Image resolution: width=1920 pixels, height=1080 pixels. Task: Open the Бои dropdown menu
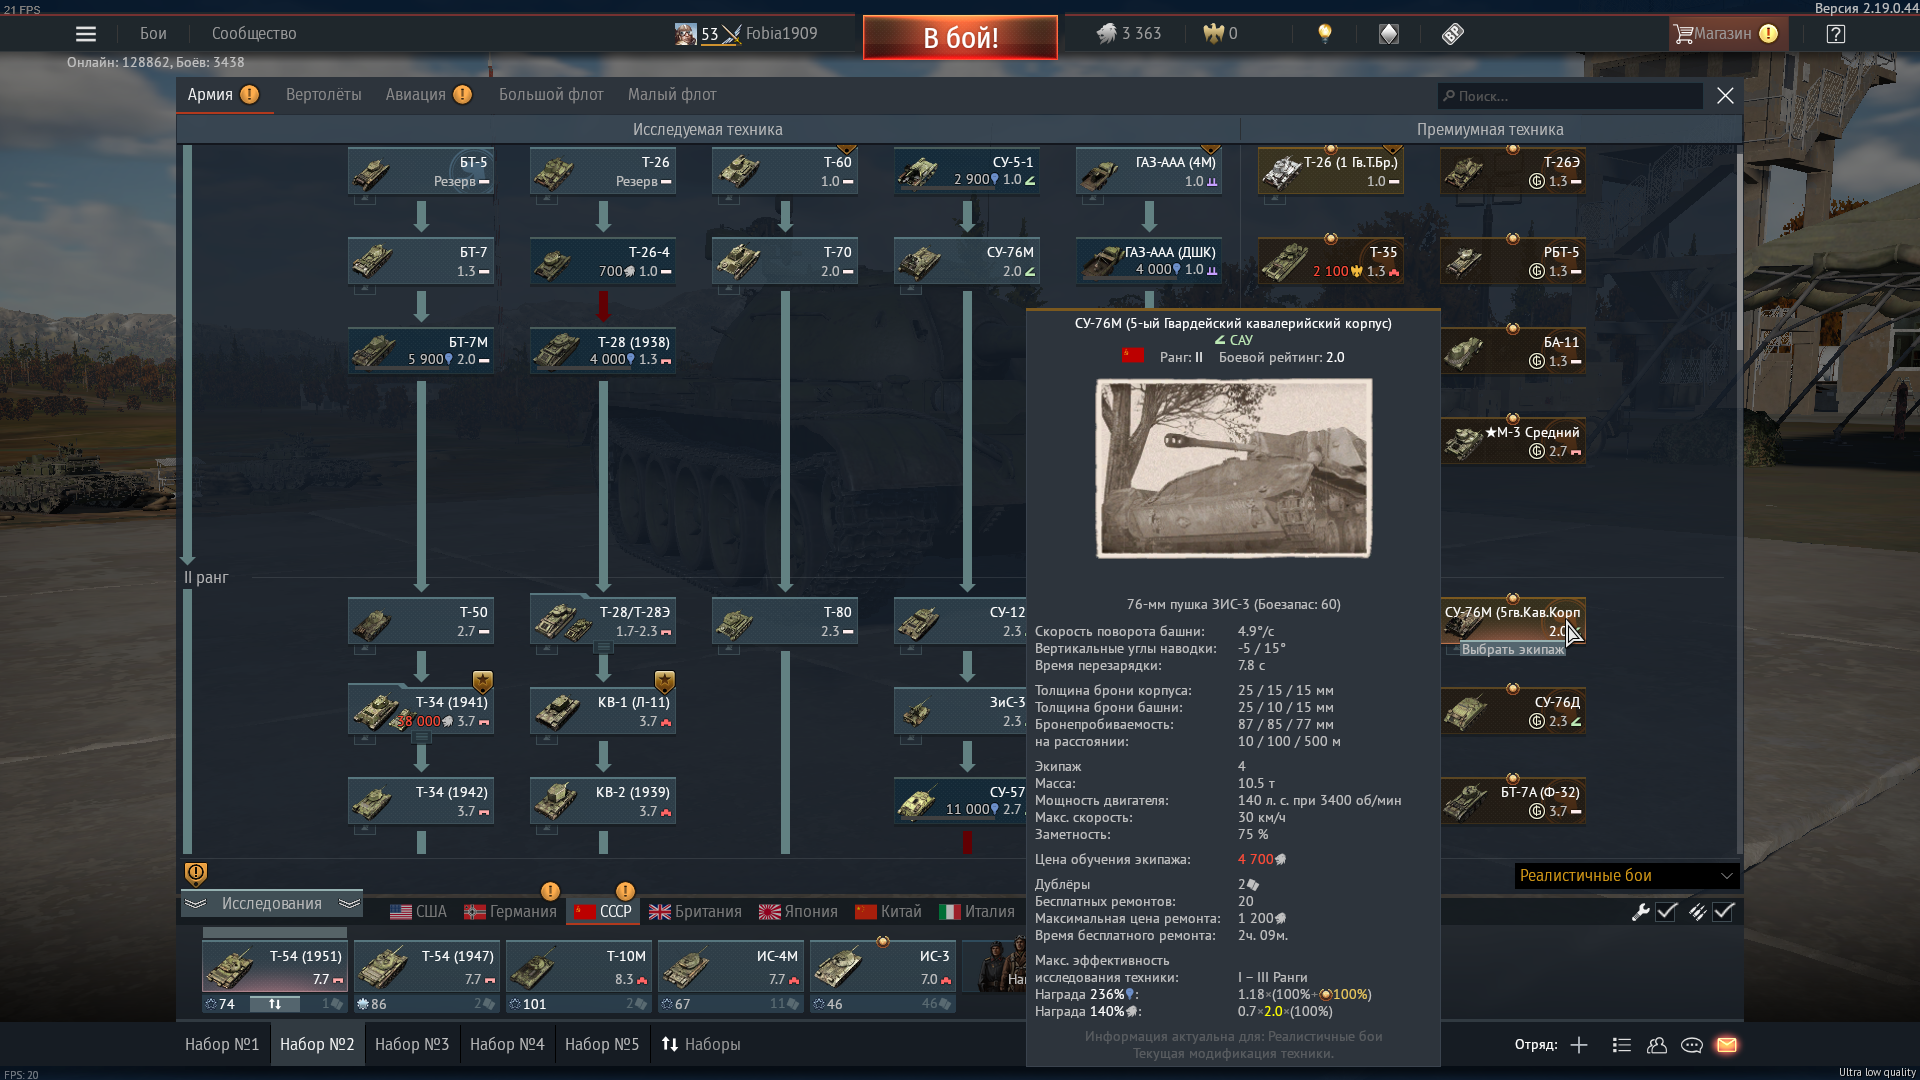[153, 34]
